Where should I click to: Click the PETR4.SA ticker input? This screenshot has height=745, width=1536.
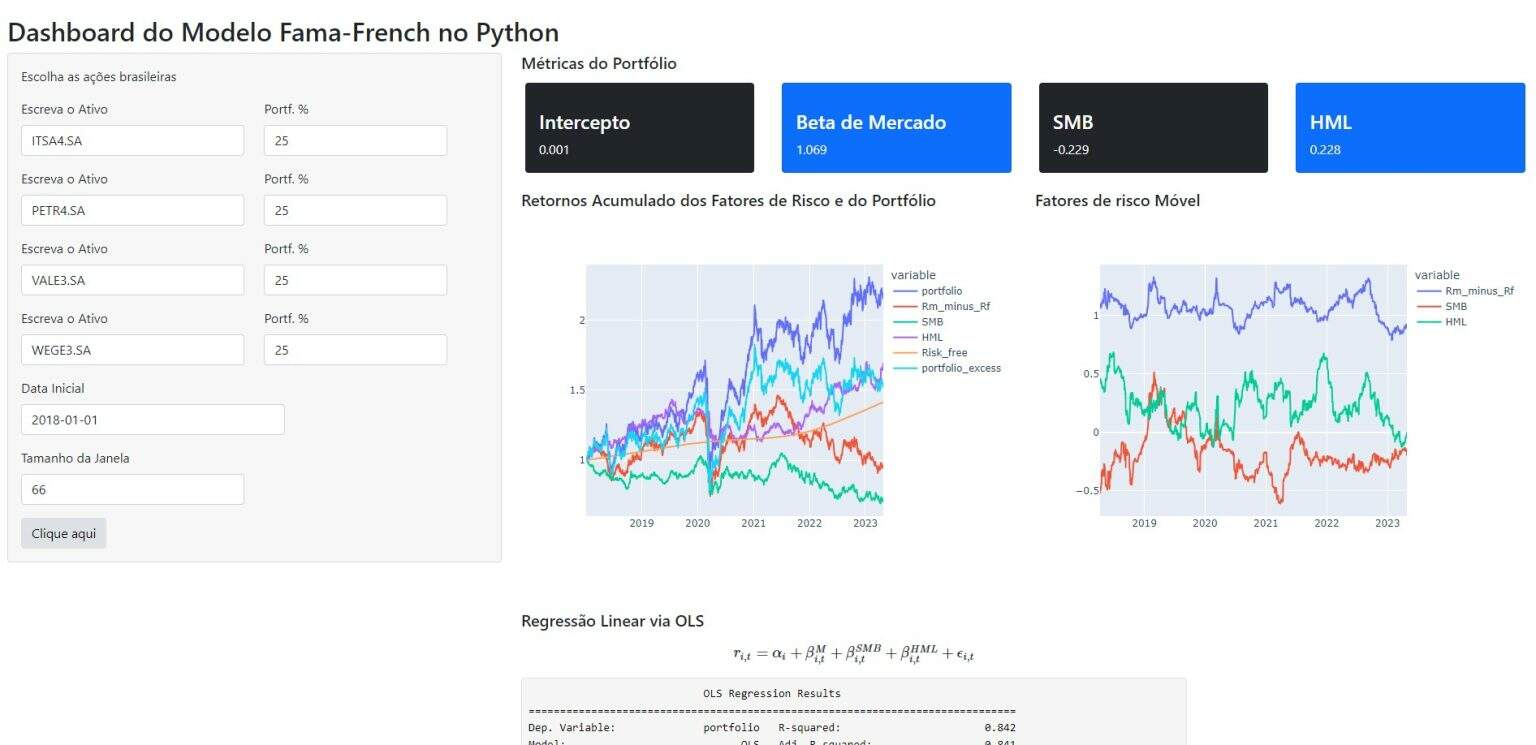pyautogui.click(x=132, y=210)
